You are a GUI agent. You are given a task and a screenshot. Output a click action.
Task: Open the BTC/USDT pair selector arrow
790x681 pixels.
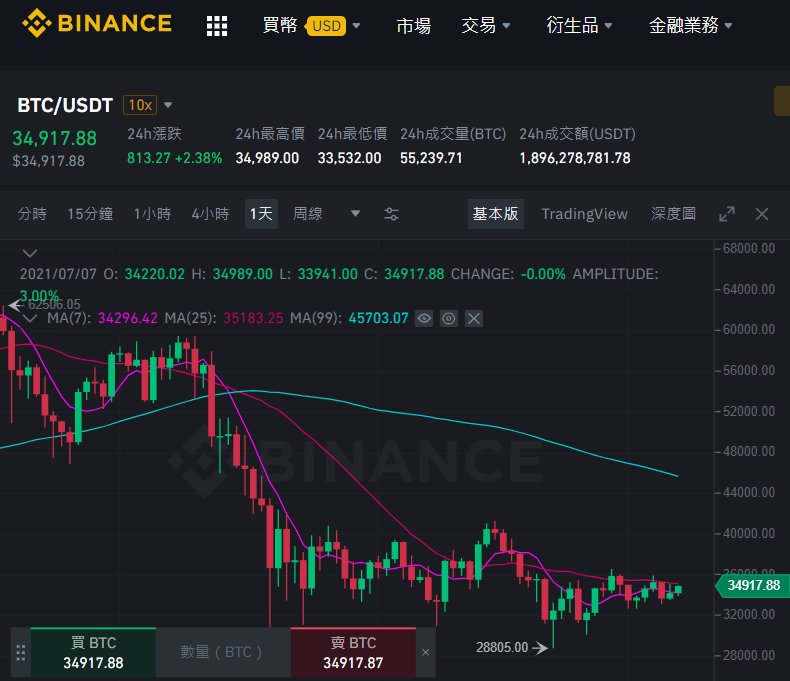[x=168, y=105]
